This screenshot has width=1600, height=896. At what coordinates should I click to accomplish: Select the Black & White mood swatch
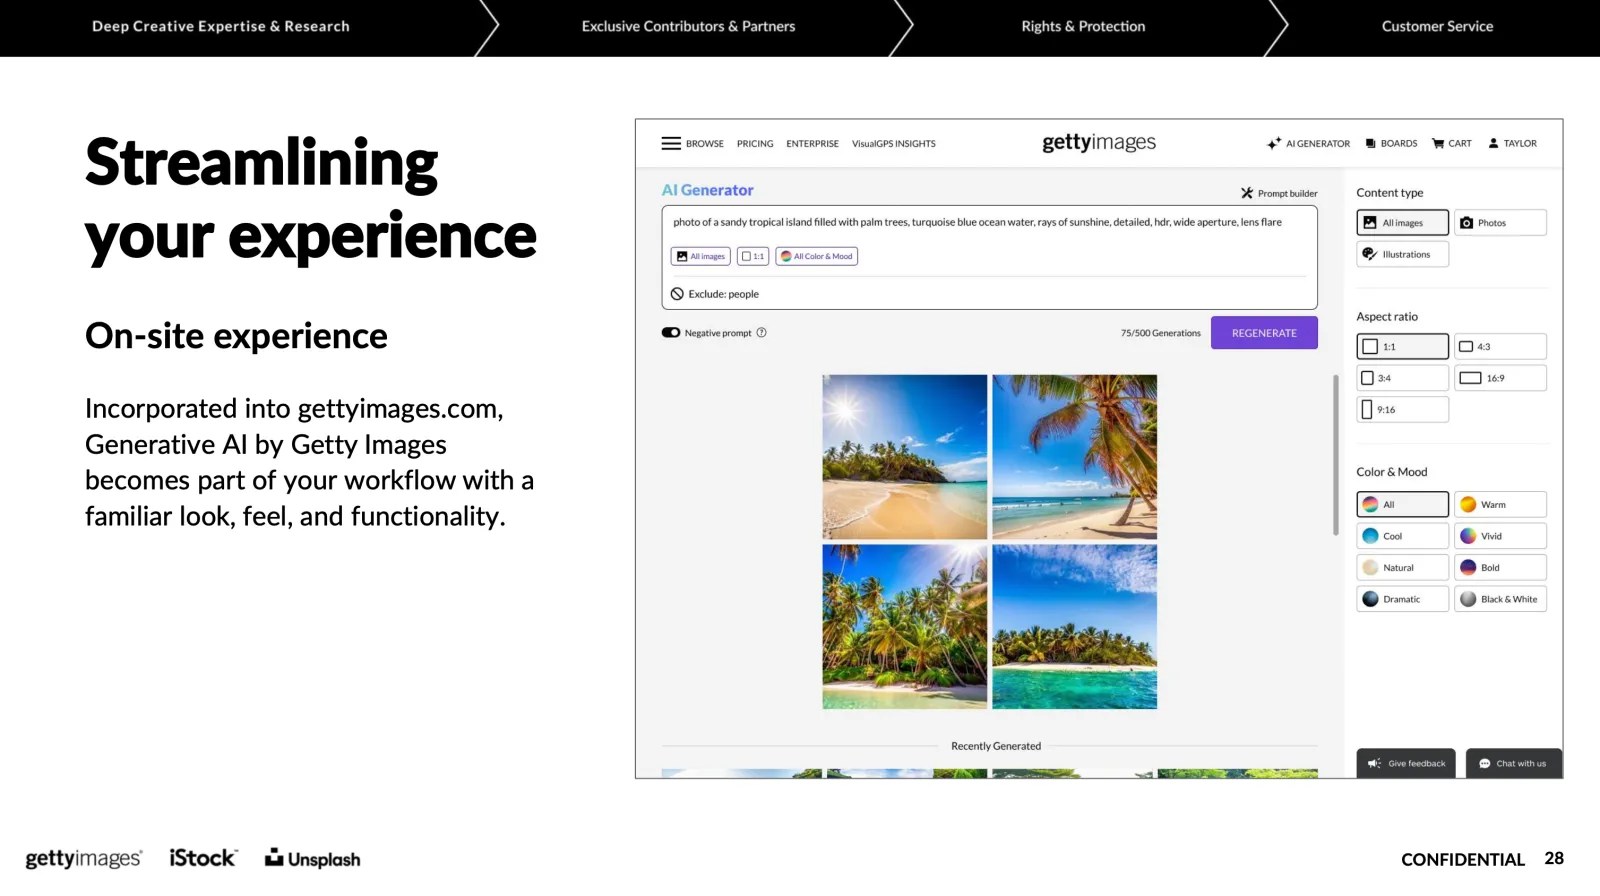(x=1500, y=599)
